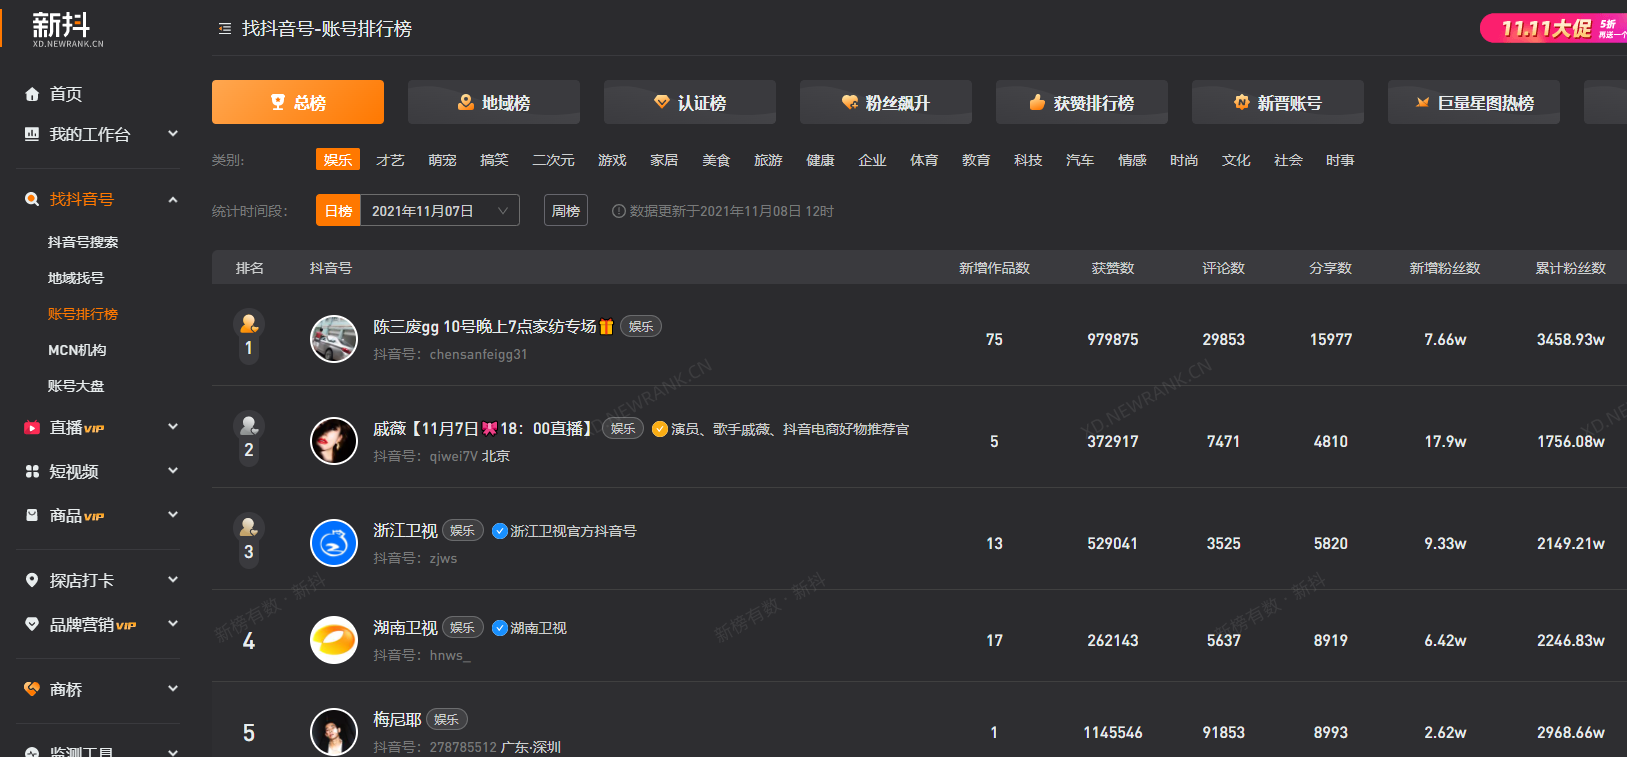
Task: Switch to 地域榜 tab
Action: pos(494,102)
